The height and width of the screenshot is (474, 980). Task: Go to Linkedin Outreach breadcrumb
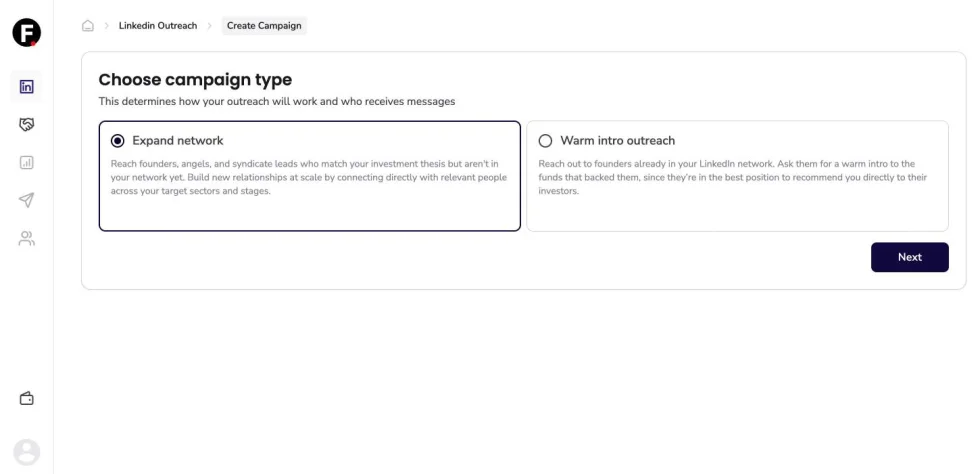[158, 26]
